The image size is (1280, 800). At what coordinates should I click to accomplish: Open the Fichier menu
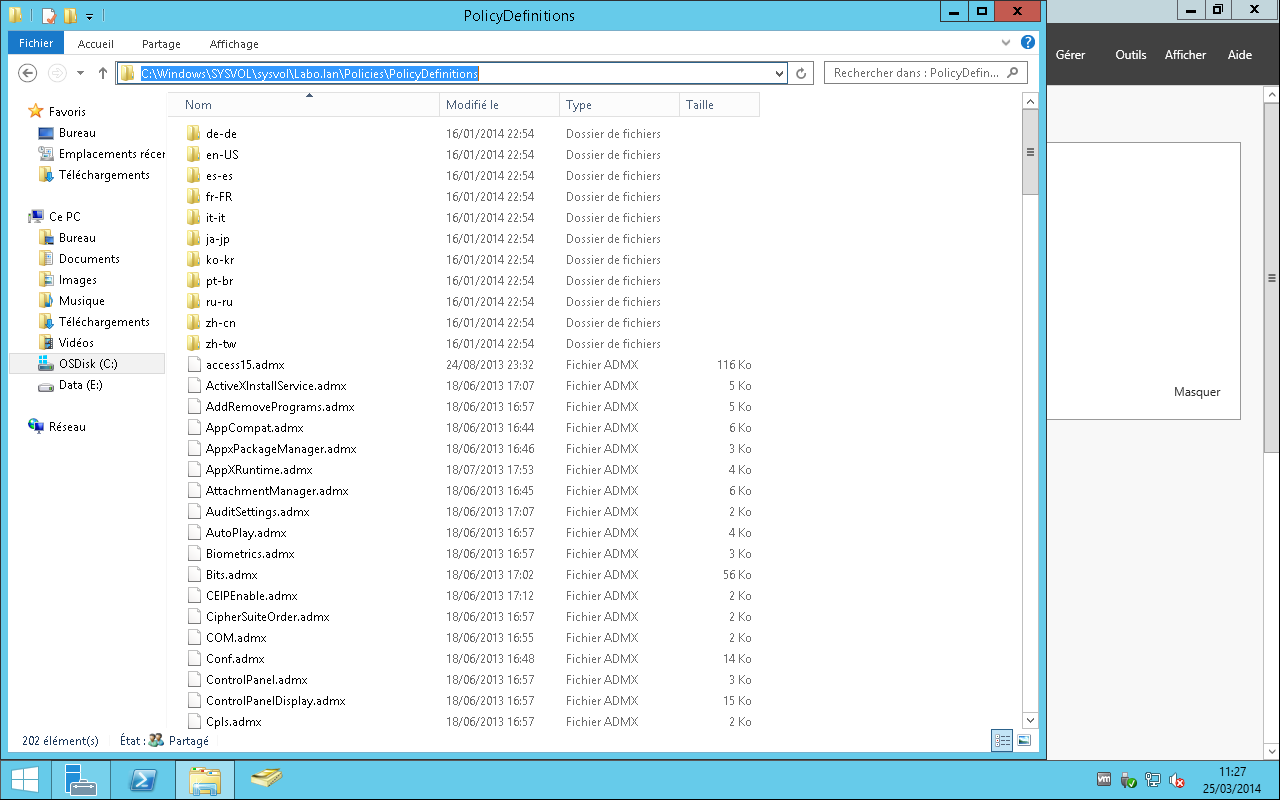pyautogui.click(x=36, y=44)
